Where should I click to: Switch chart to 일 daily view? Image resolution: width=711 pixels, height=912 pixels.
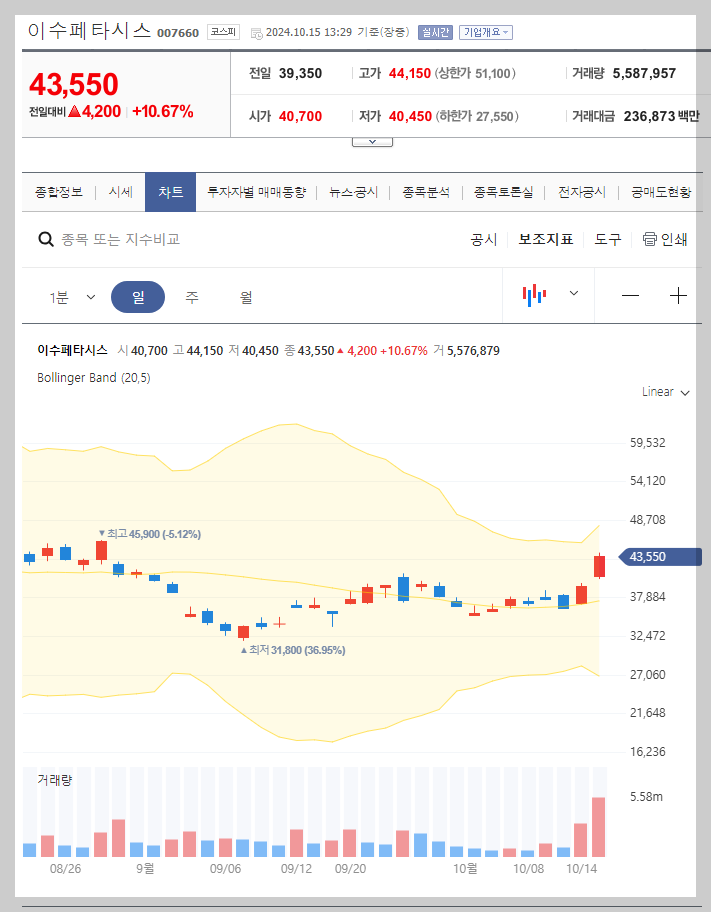coord(138,295)
